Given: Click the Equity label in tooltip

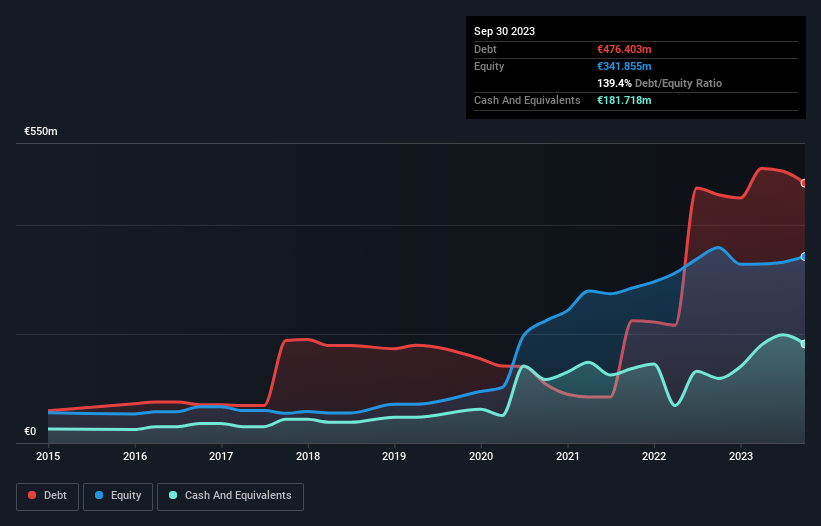Looking at the screenshot, I should (489, 66).
